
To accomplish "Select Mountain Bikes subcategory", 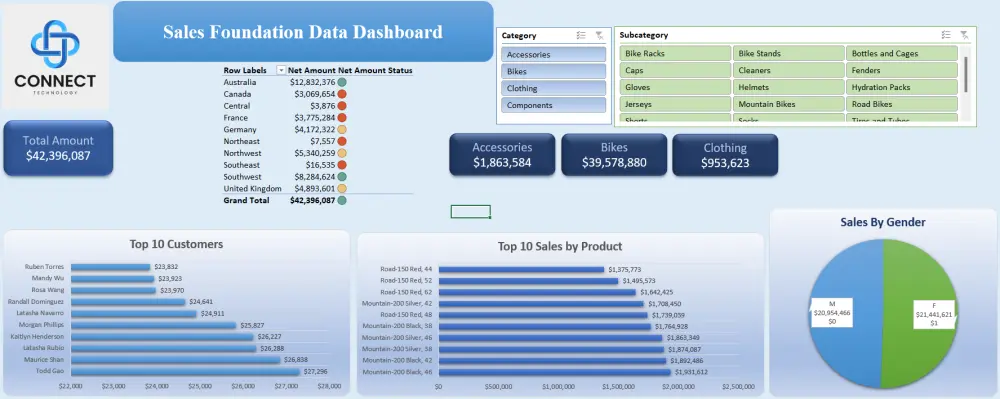I will 788,104.
